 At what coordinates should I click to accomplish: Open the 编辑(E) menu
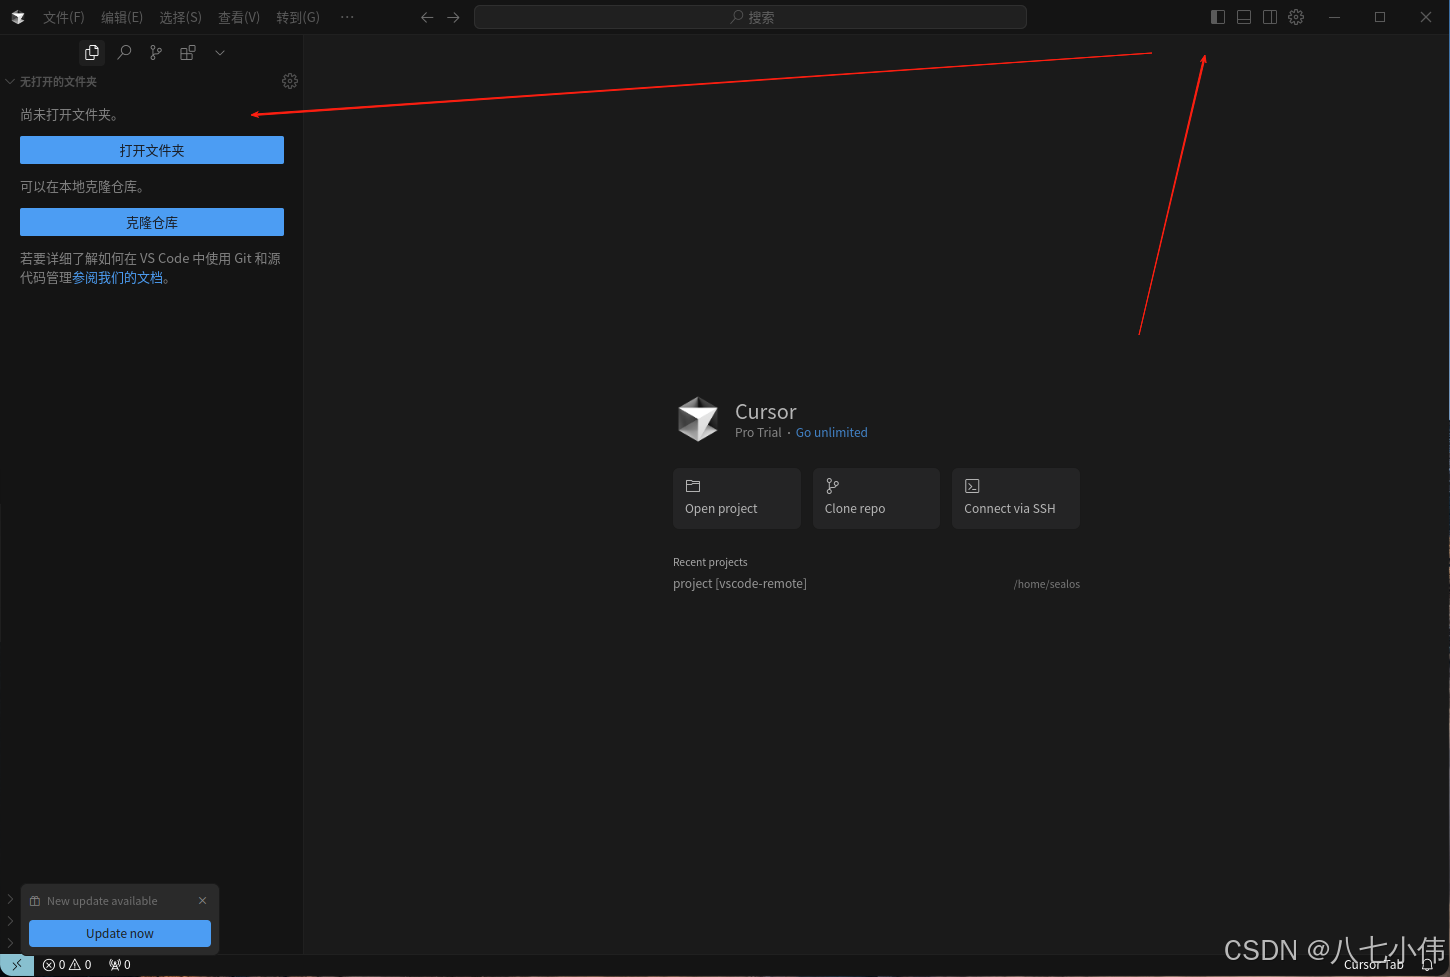point(122,17)
